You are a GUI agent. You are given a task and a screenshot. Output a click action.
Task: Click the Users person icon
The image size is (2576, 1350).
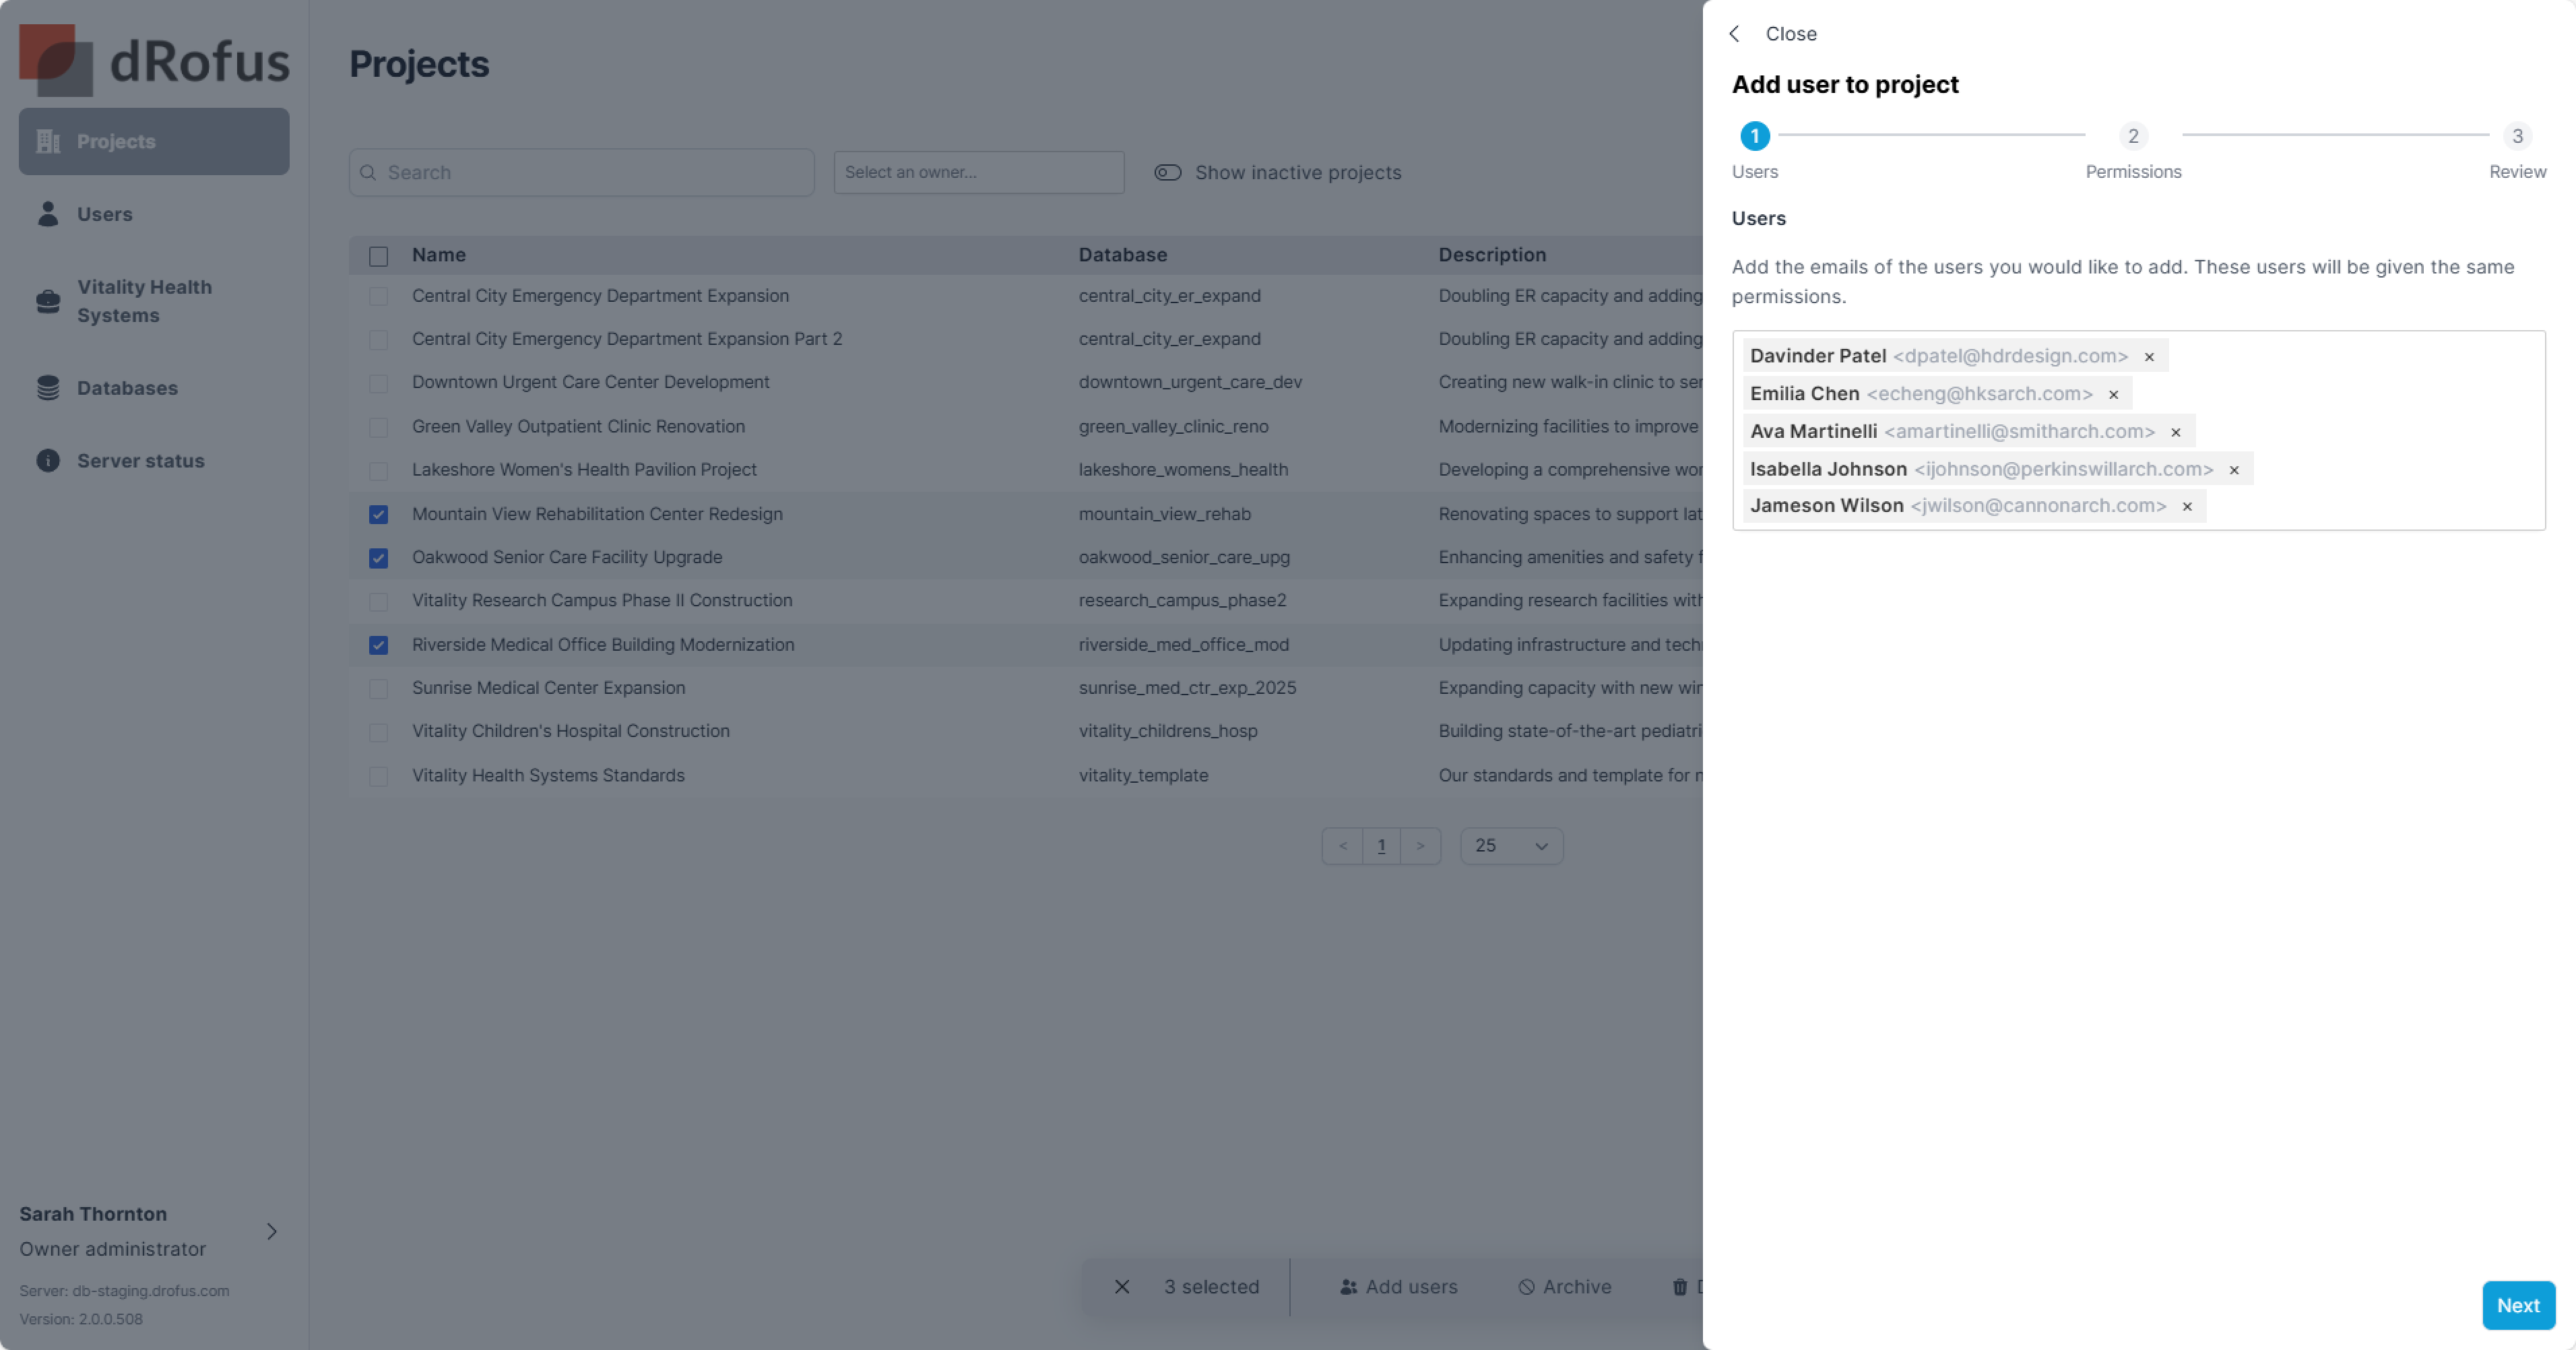point(48,214)
